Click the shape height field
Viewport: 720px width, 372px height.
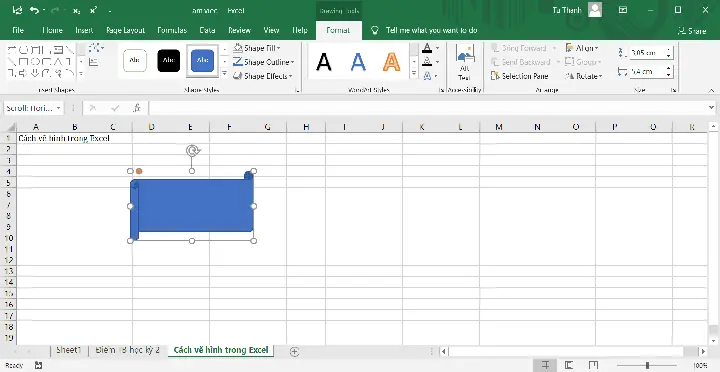647,53
